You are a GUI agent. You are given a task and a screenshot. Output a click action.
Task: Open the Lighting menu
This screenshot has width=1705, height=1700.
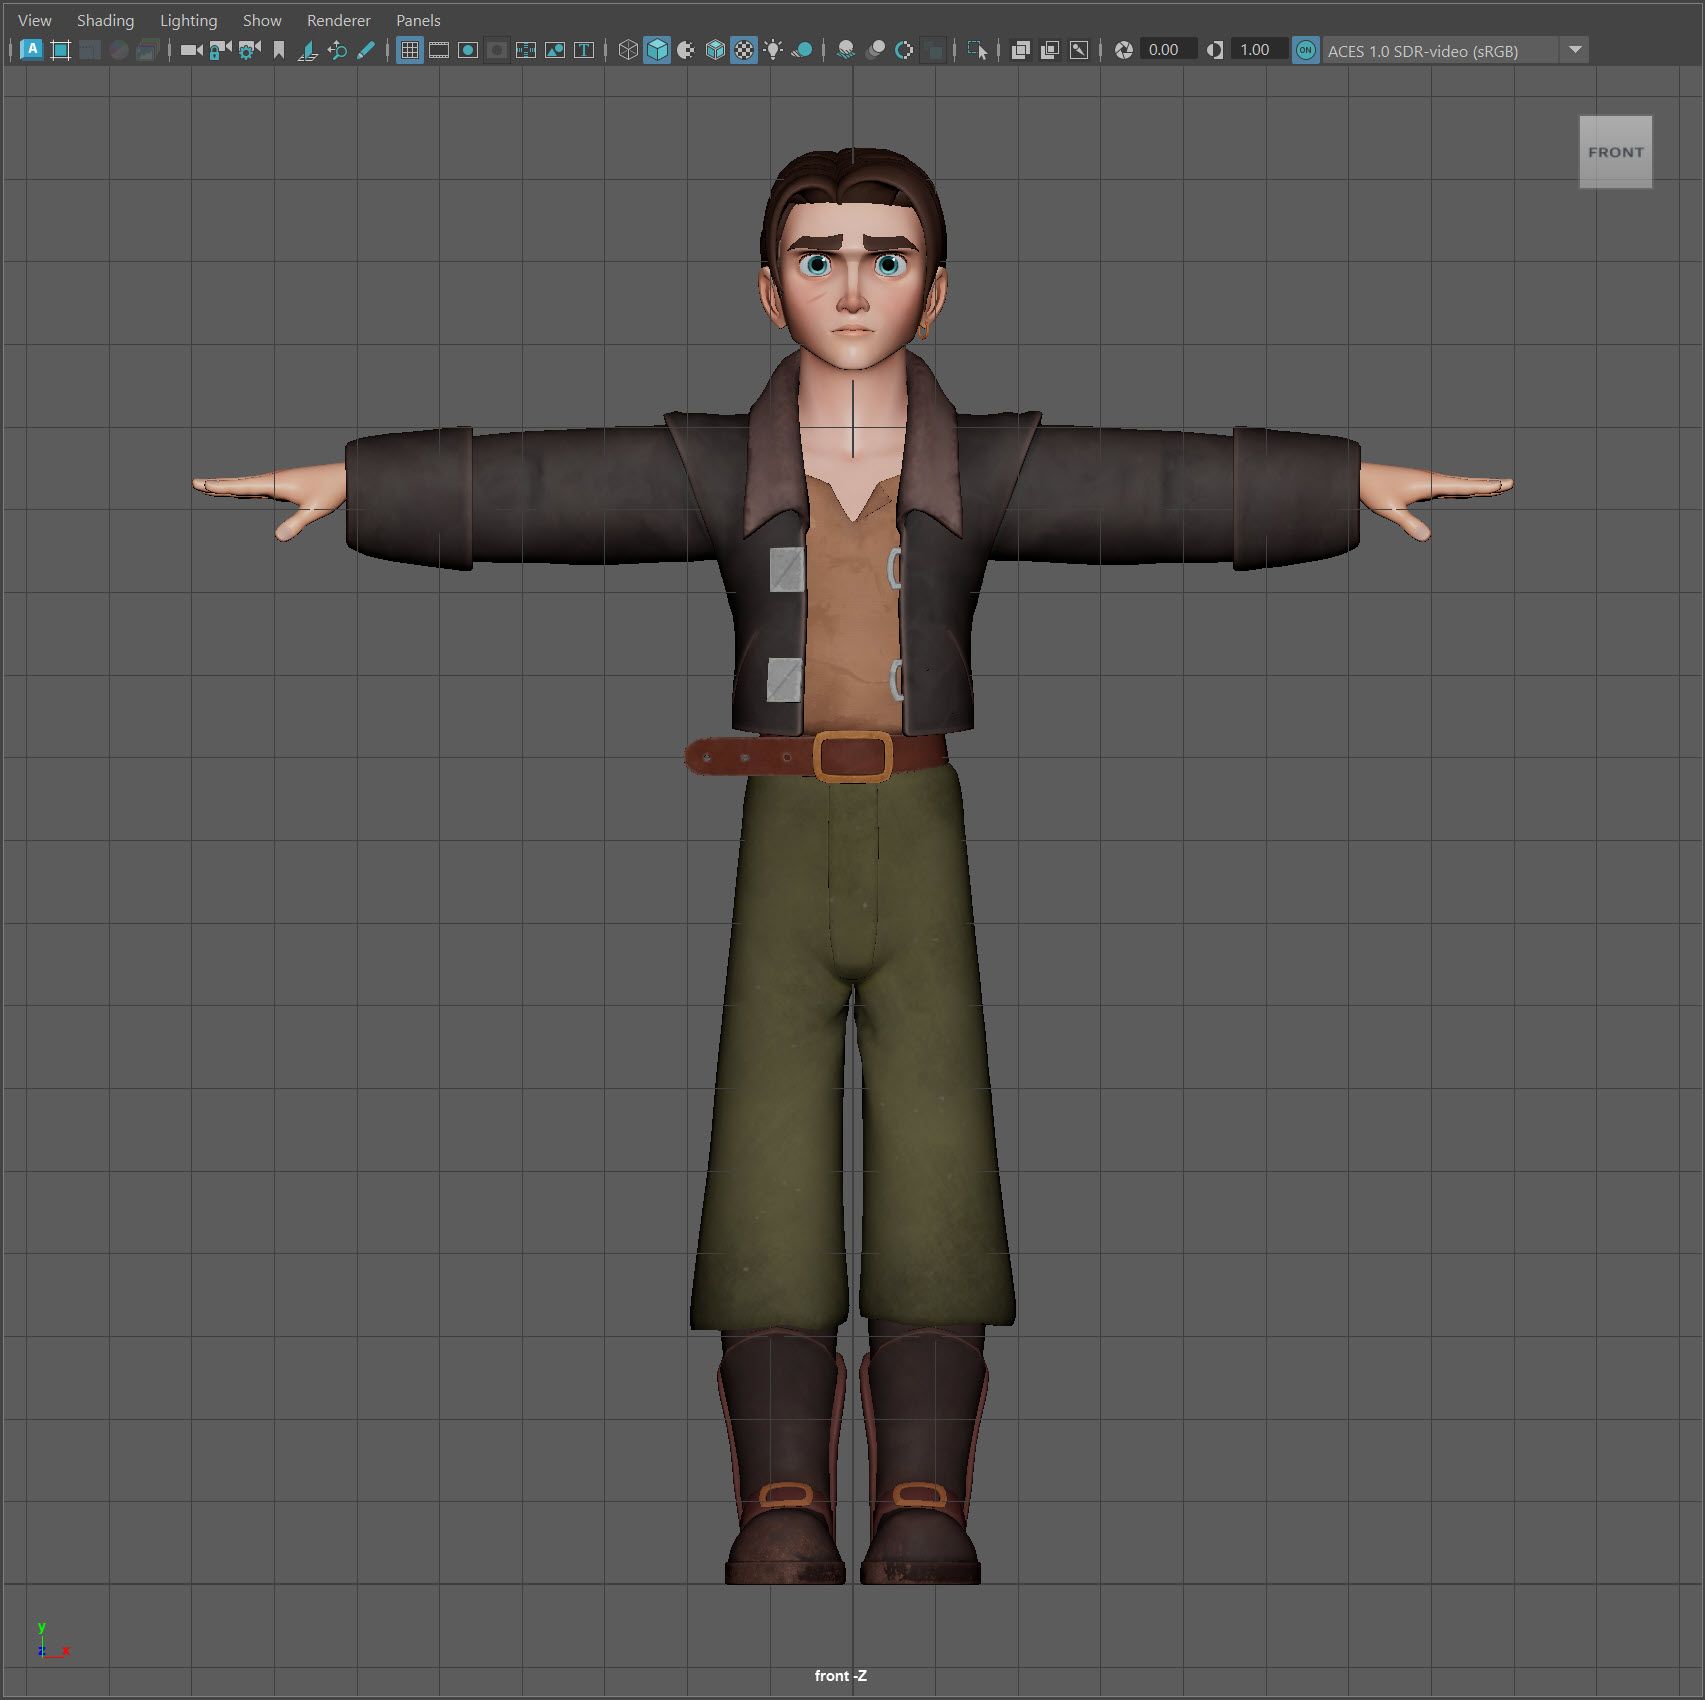(x=188, y=20)
